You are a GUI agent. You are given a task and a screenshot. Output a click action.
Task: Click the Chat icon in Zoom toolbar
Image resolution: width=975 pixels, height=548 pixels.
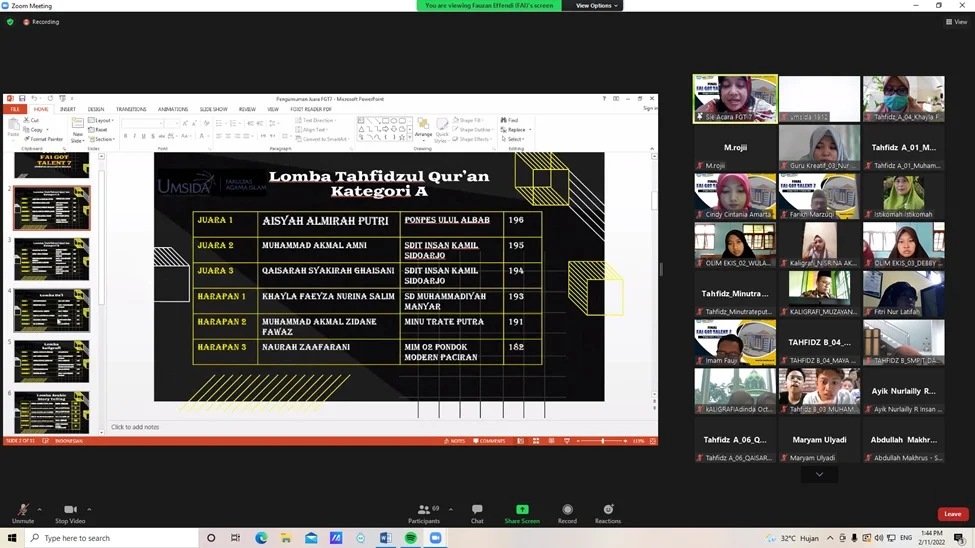coord(477,510)
